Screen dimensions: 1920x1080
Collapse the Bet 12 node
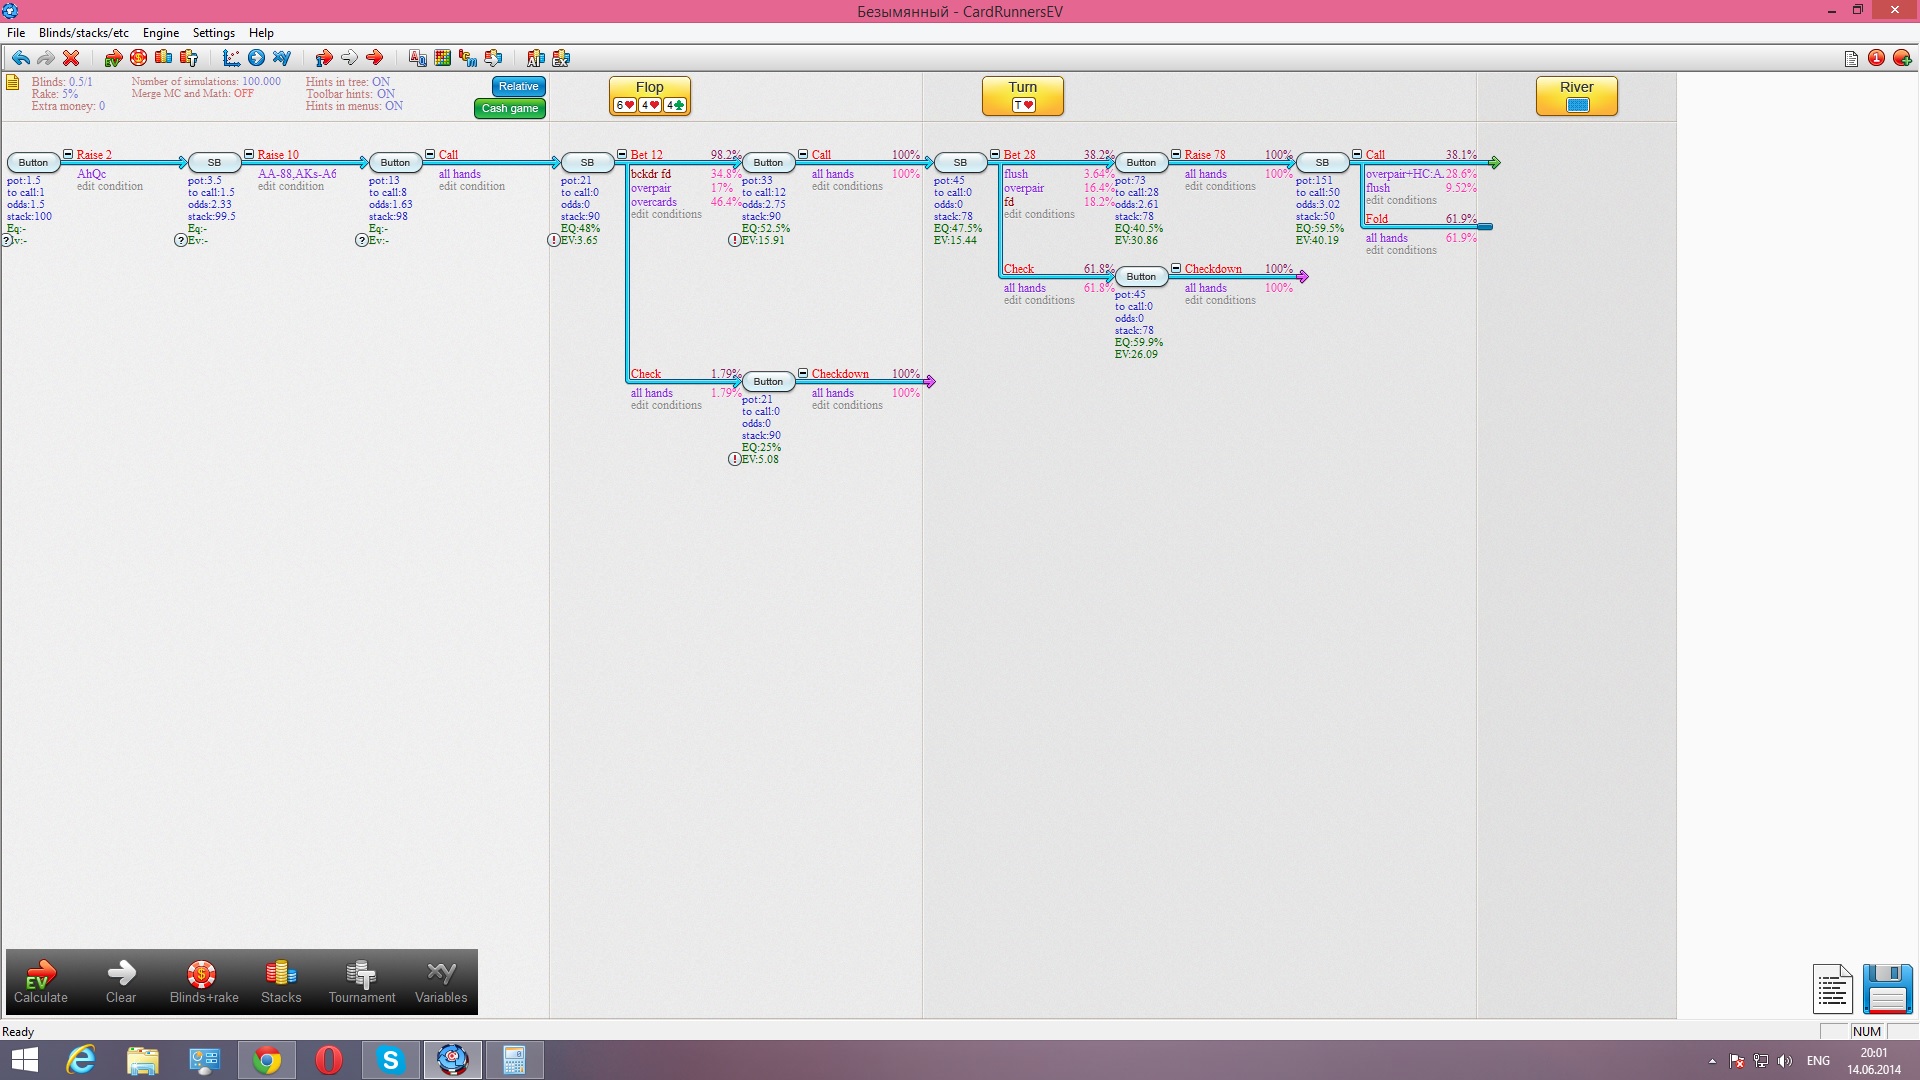coord(622,154)
